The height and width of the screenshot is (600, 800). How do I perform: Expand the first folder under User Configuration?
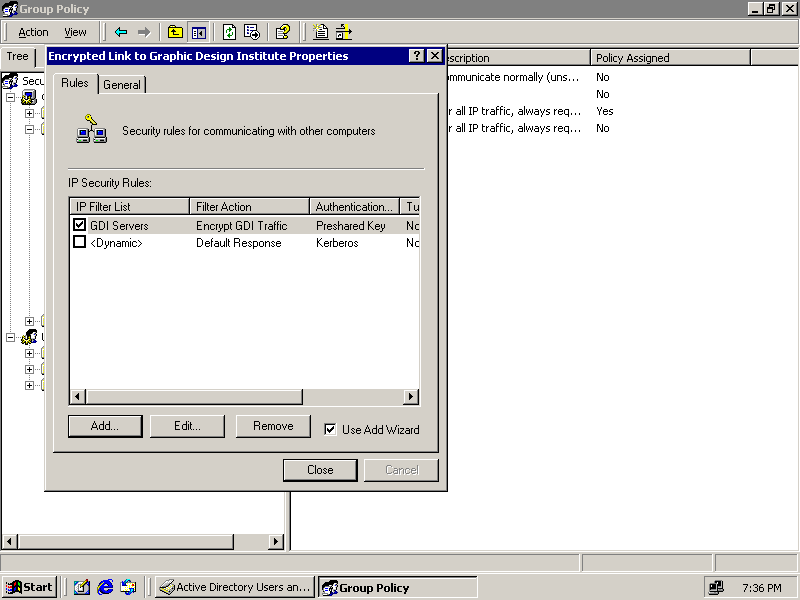pos(29,353)
